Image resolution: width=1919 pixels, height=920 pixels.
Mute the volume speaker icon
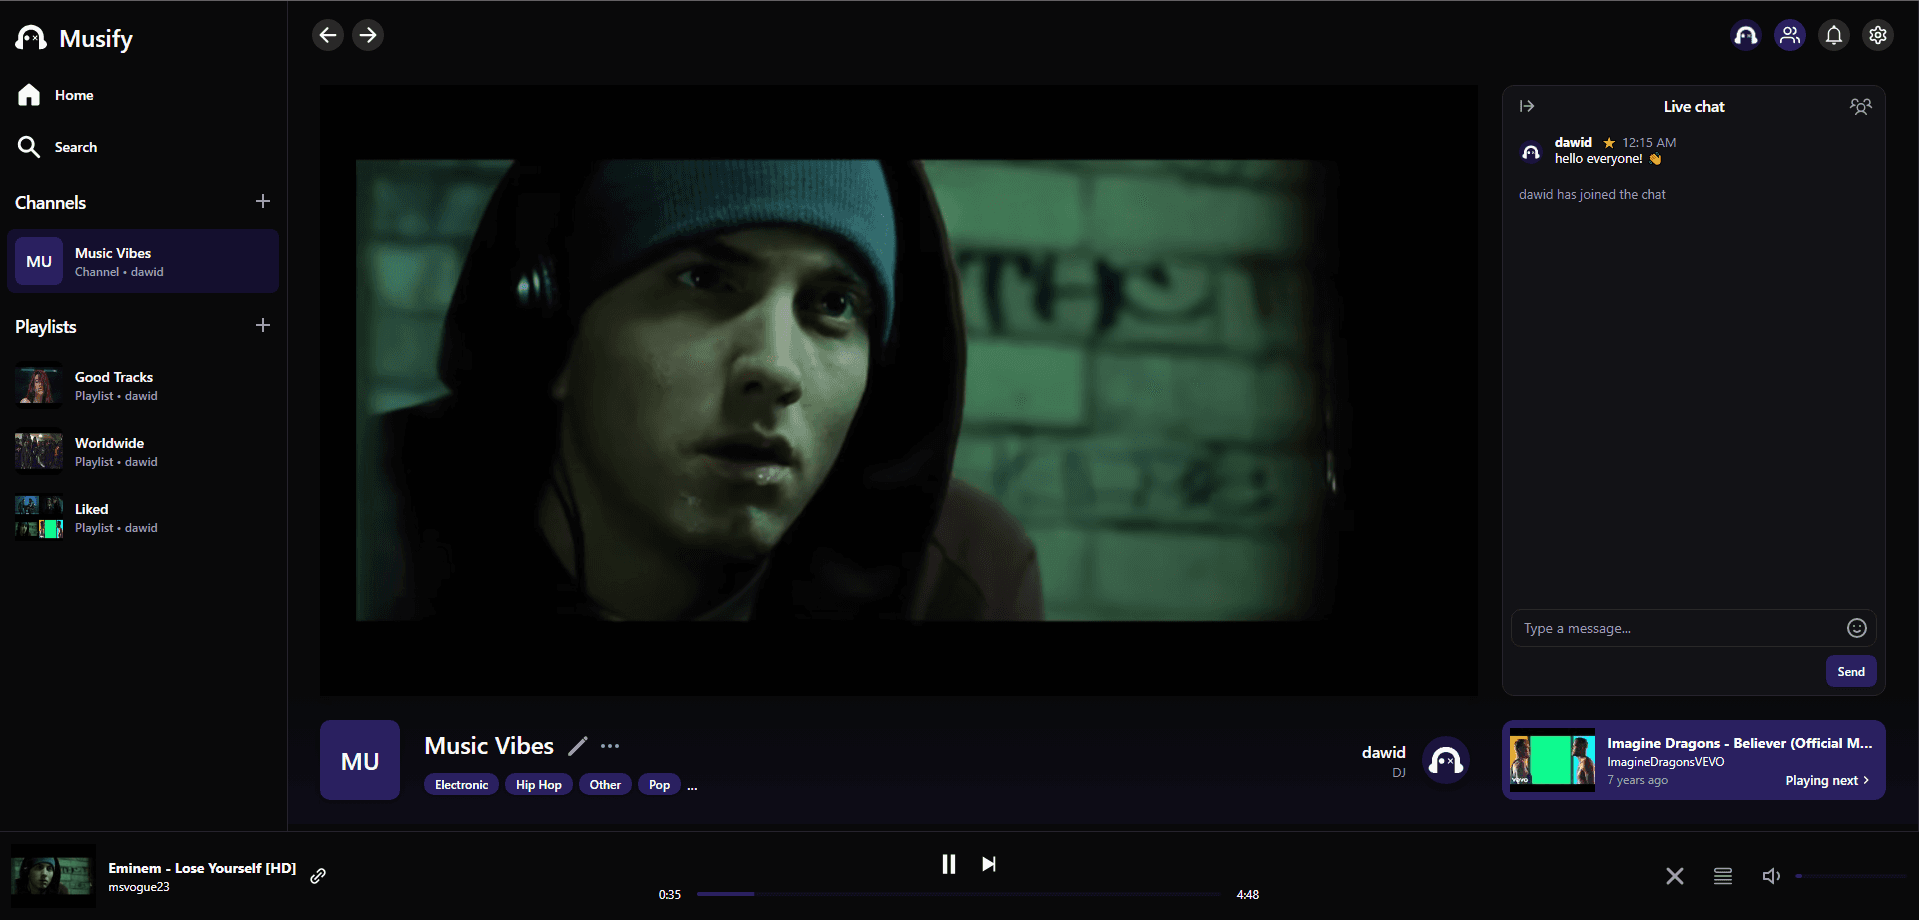point(1771,876)
